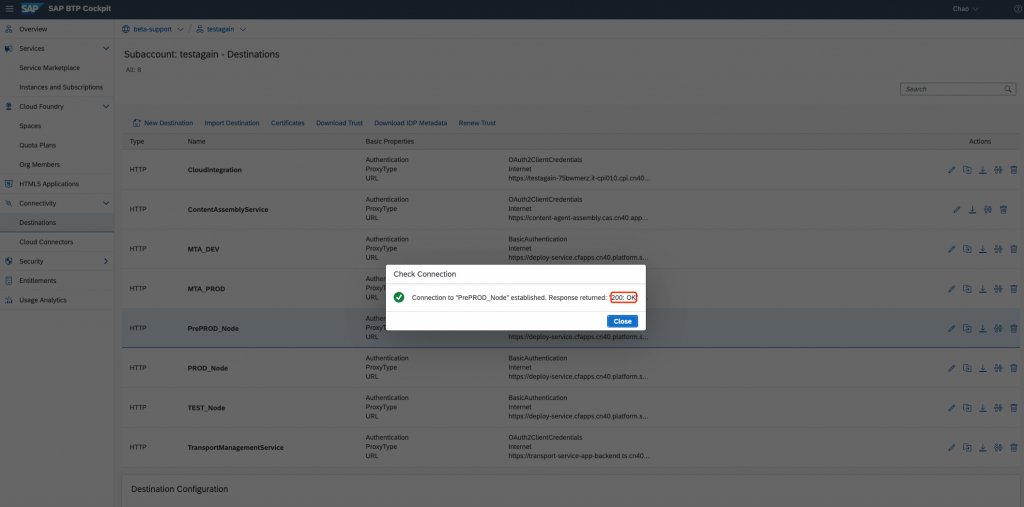Delete the MTA_PROD destination
Screen dimensions: 1024x507
(1014, 289)
